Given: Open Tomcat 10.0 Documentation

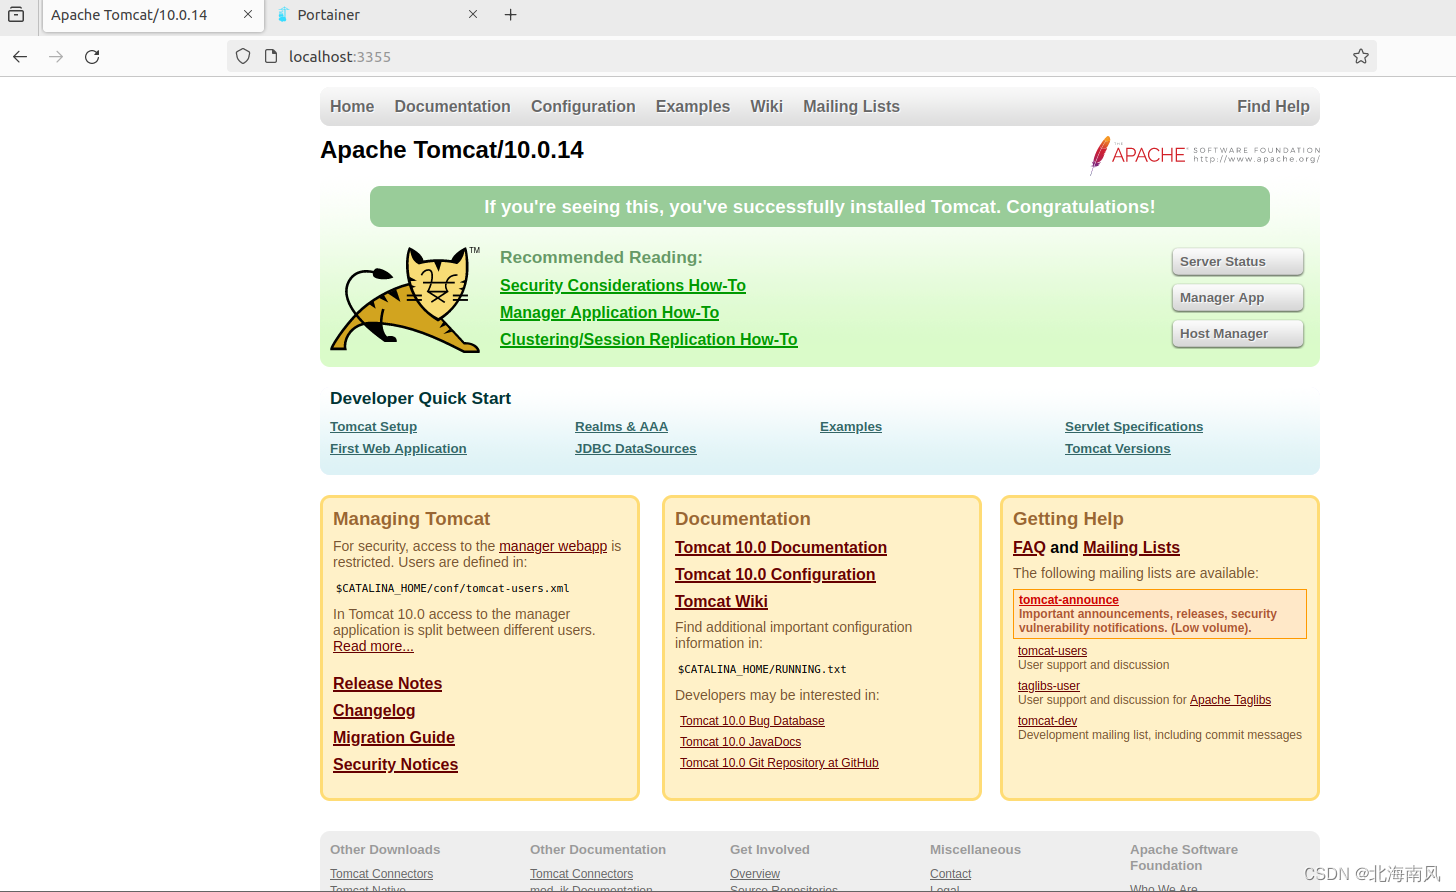Looking at the screenshot, I should [x=780, y=547].
